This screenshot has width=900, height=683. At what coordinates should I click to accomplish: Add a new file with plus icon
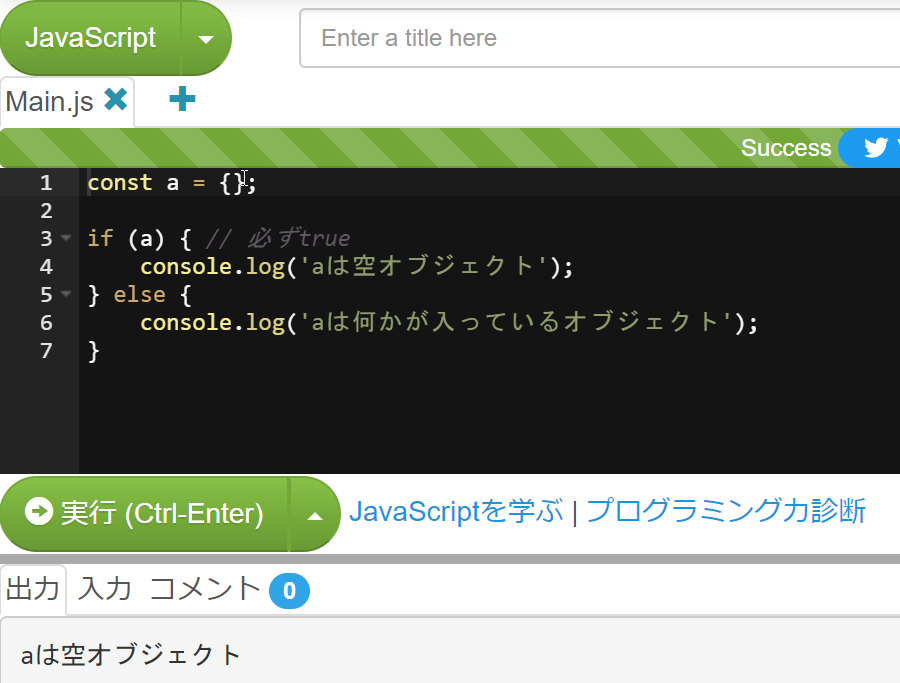[183, 99]
